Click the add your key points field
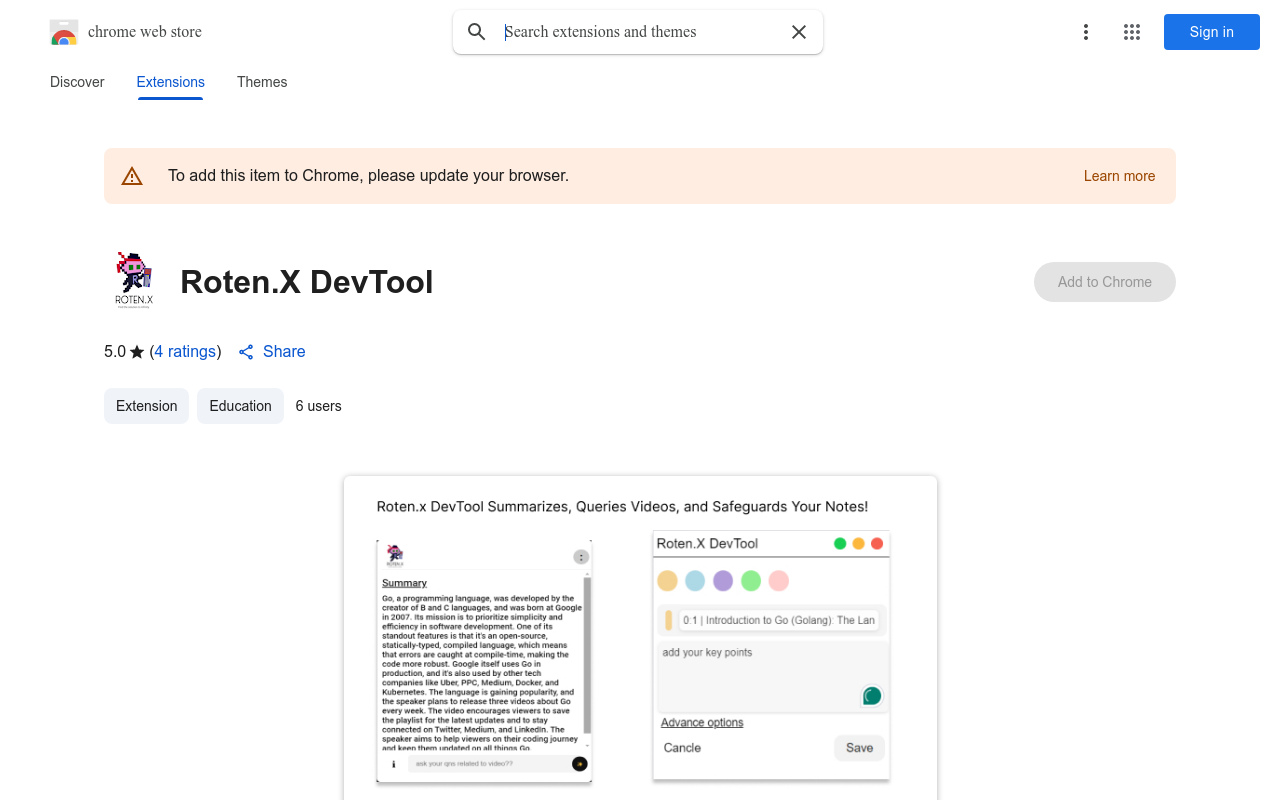Image resolution: width=1280 pixels, height=800 pixels. (x=773, y=677)
